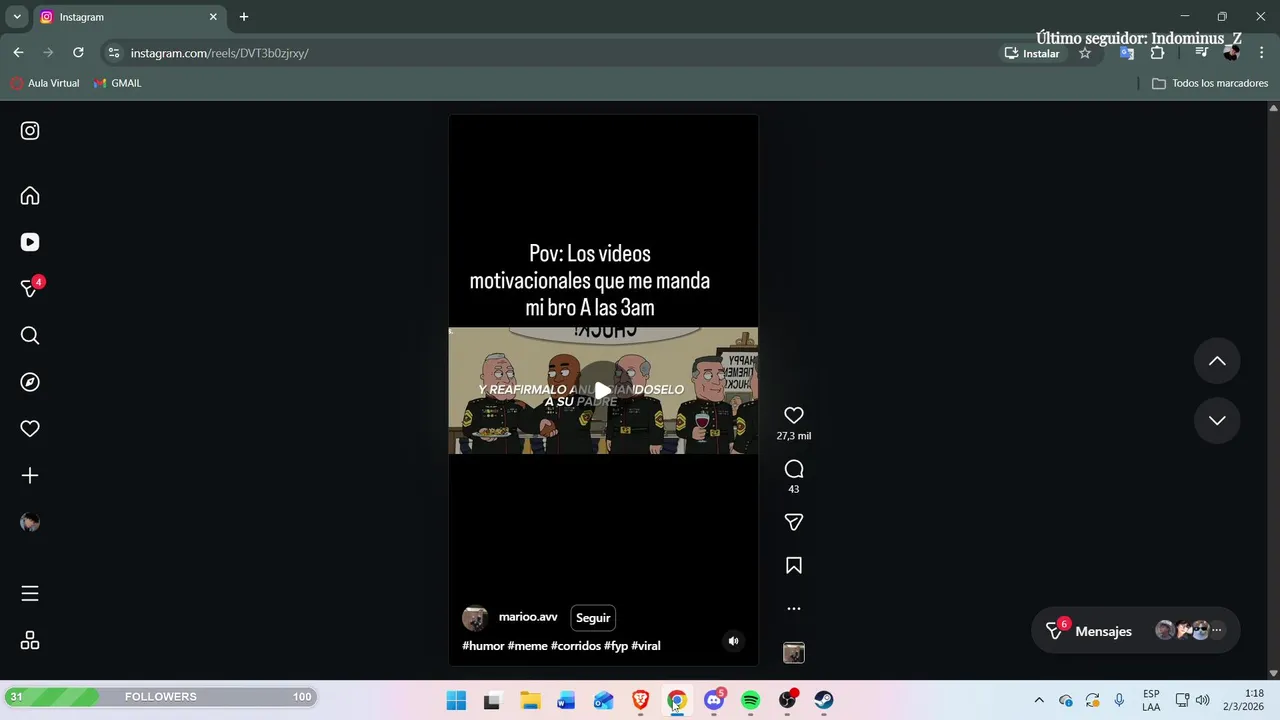Open the Aula Virtual bookmark

pos(45,83)
